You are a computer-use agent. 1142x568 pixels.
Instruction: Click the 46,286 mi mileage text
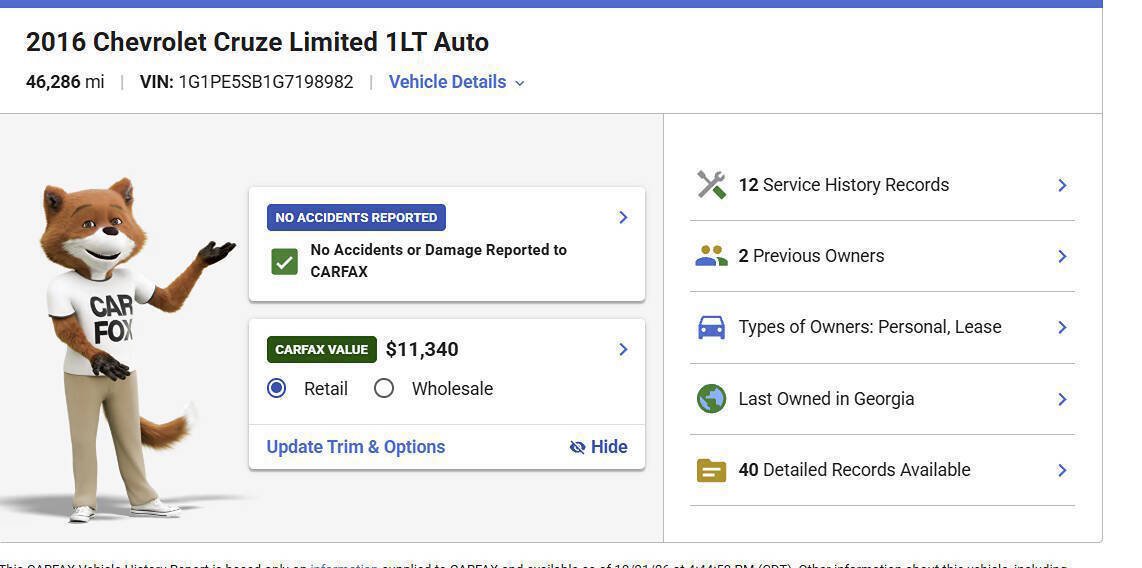click(65, 82)
